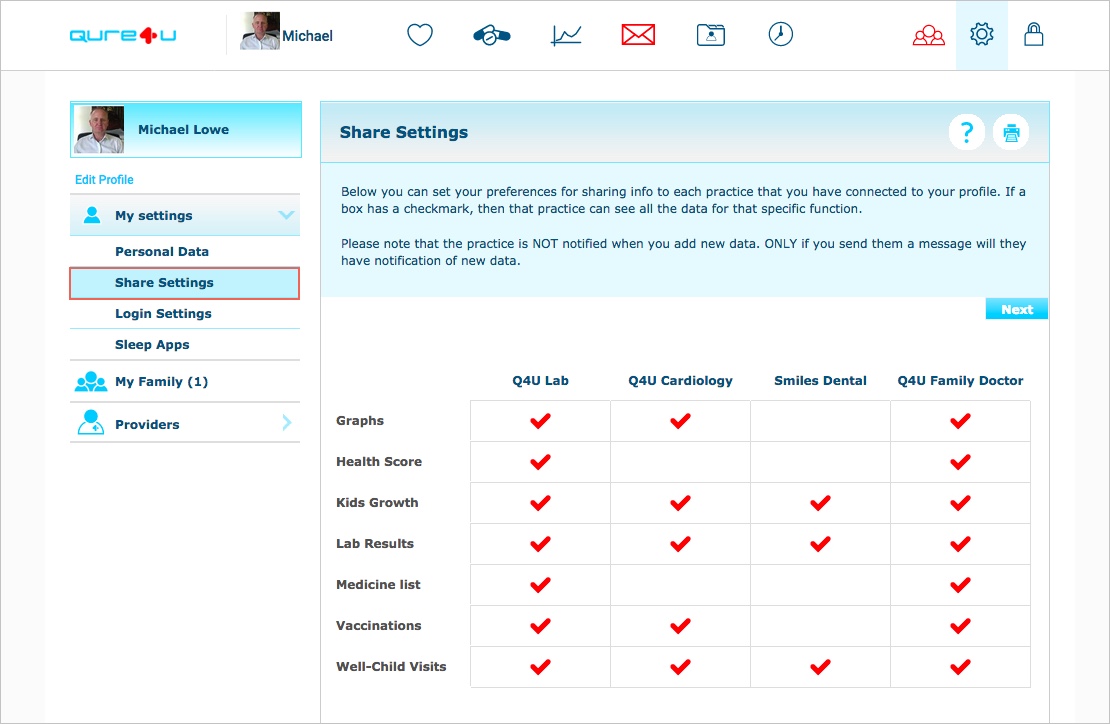Open Personal Data settings
Image resolution: width=1110 pixels, height=724 pixels.
click(185, 251)
